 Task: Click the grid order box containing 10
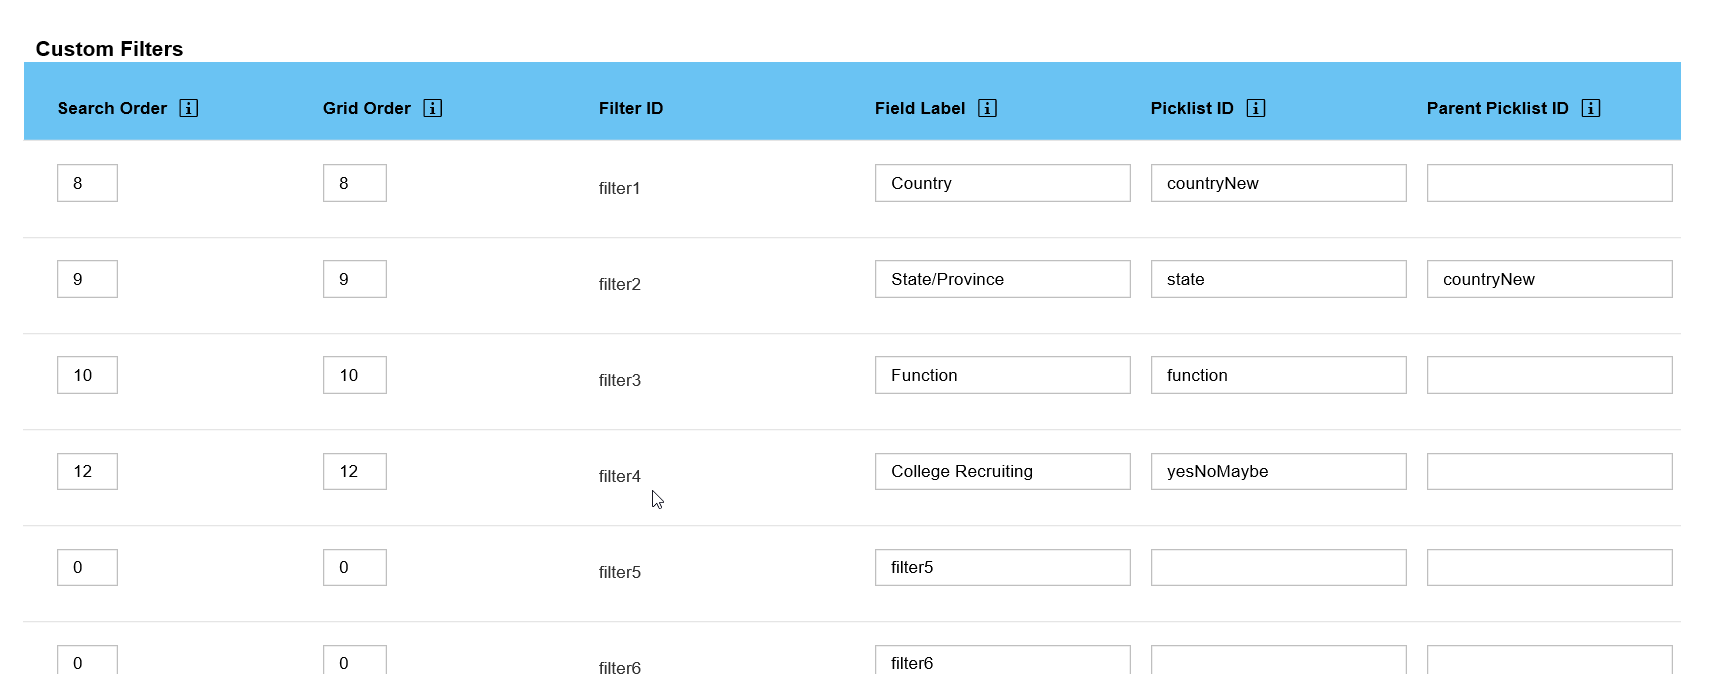click(354, 375)
